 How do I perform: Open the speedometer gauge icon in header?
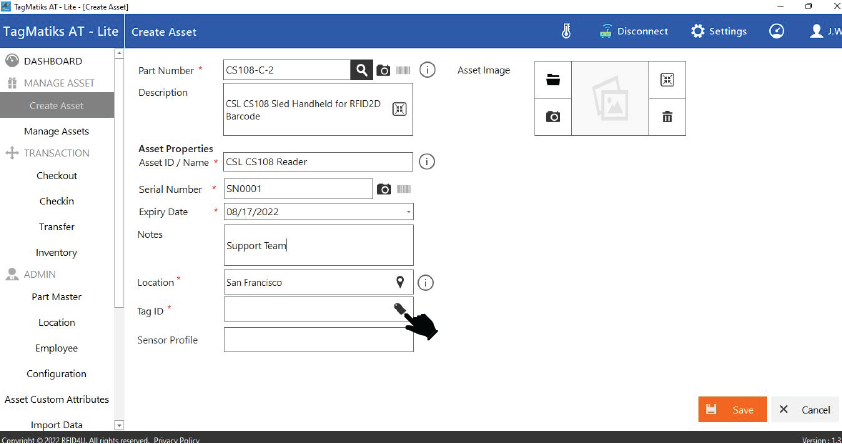[776, 31]
